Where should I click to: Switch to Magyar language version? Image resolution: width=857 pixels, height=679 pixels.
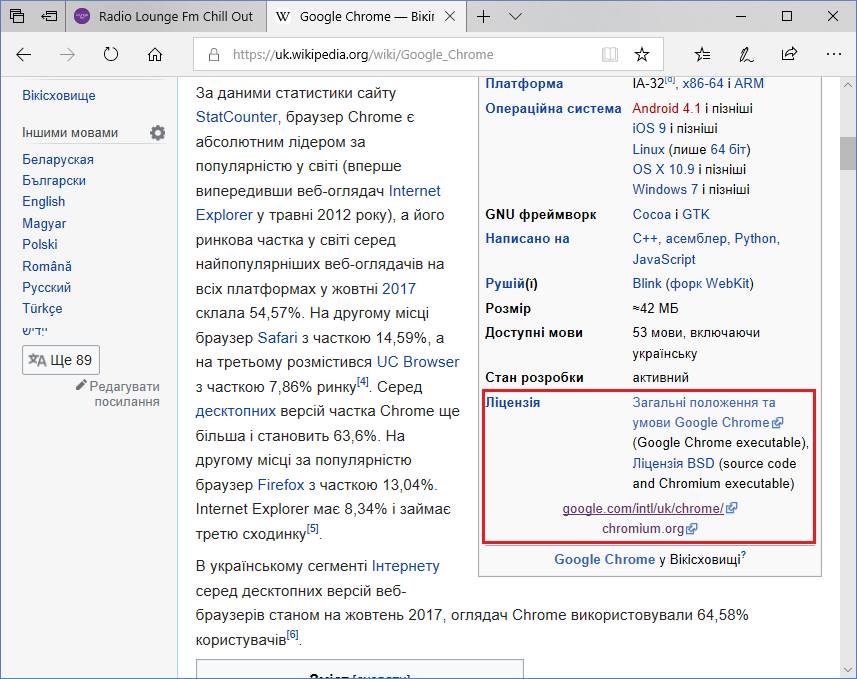44,223
